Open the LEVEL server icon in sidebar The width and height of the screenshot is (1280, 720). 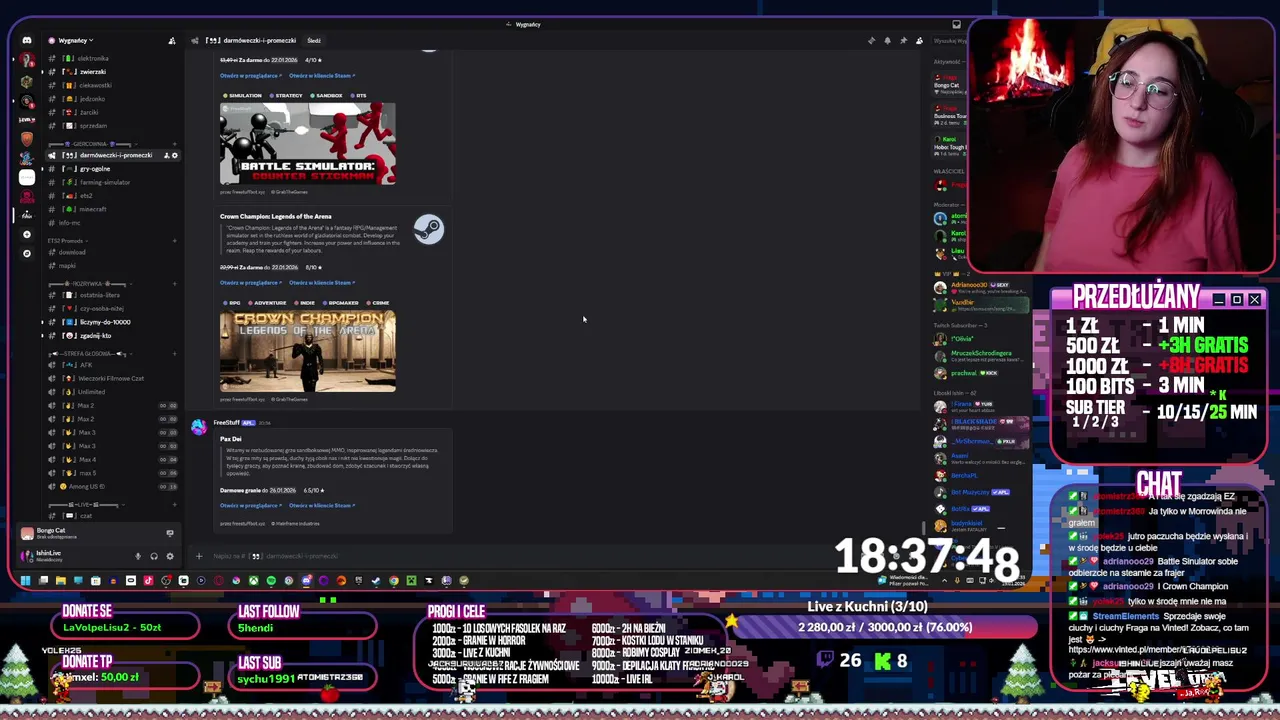(27, 119)
